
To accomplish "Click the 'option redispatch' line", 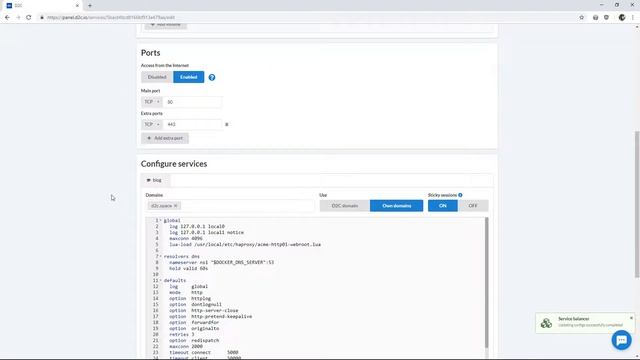I will point(194,340).
